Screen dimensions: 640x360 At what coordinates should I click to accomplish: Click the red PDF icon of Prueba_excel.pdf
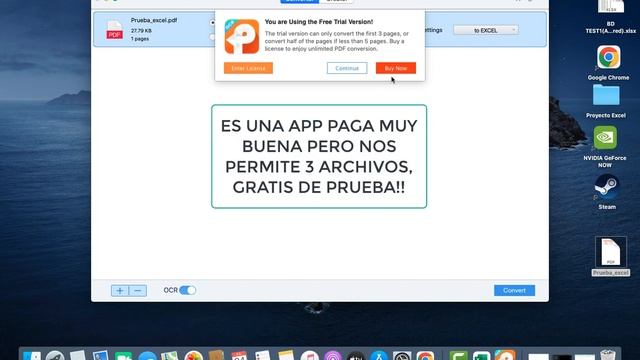115,30
